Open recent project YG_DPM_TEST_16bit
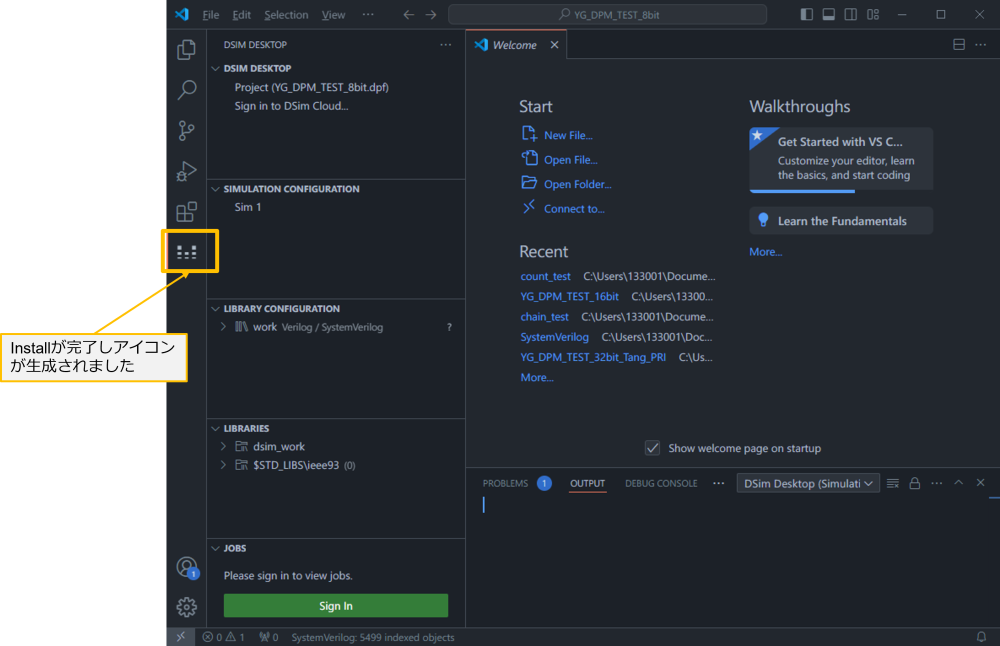Viewport: 1000px width, 646px height. click(x=570, y=297)
